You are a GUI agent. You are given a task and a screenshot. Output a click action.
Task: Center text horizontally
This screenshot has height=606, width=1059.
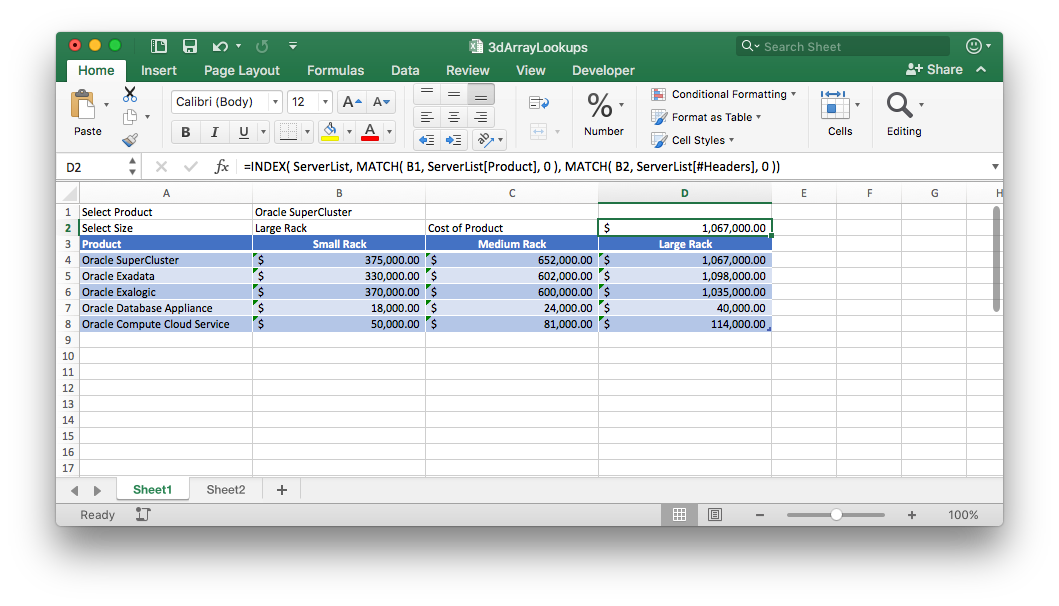point(454,118)
